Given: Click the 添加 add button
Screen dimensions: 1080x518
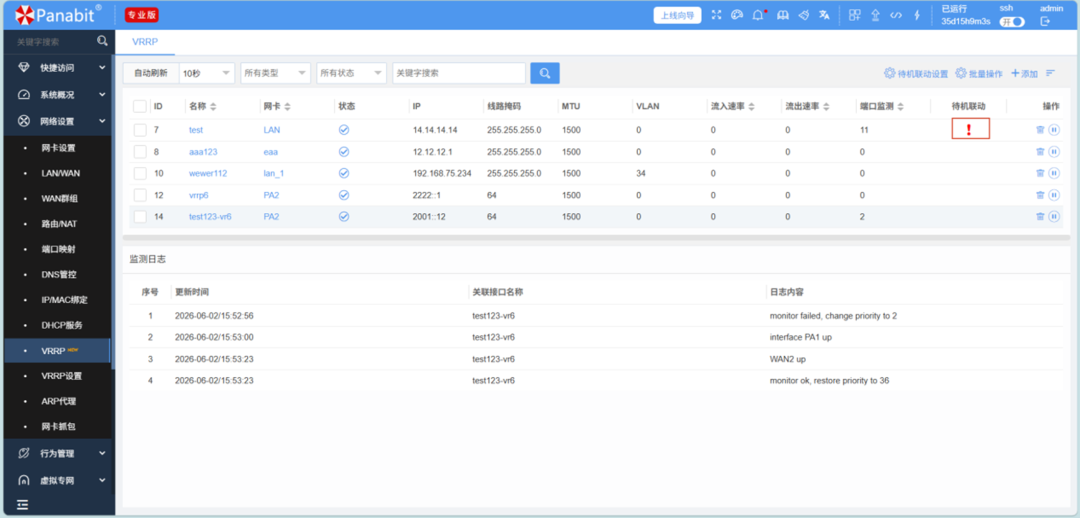Looking at the screenshot, I should click(x=1024, y=73).
